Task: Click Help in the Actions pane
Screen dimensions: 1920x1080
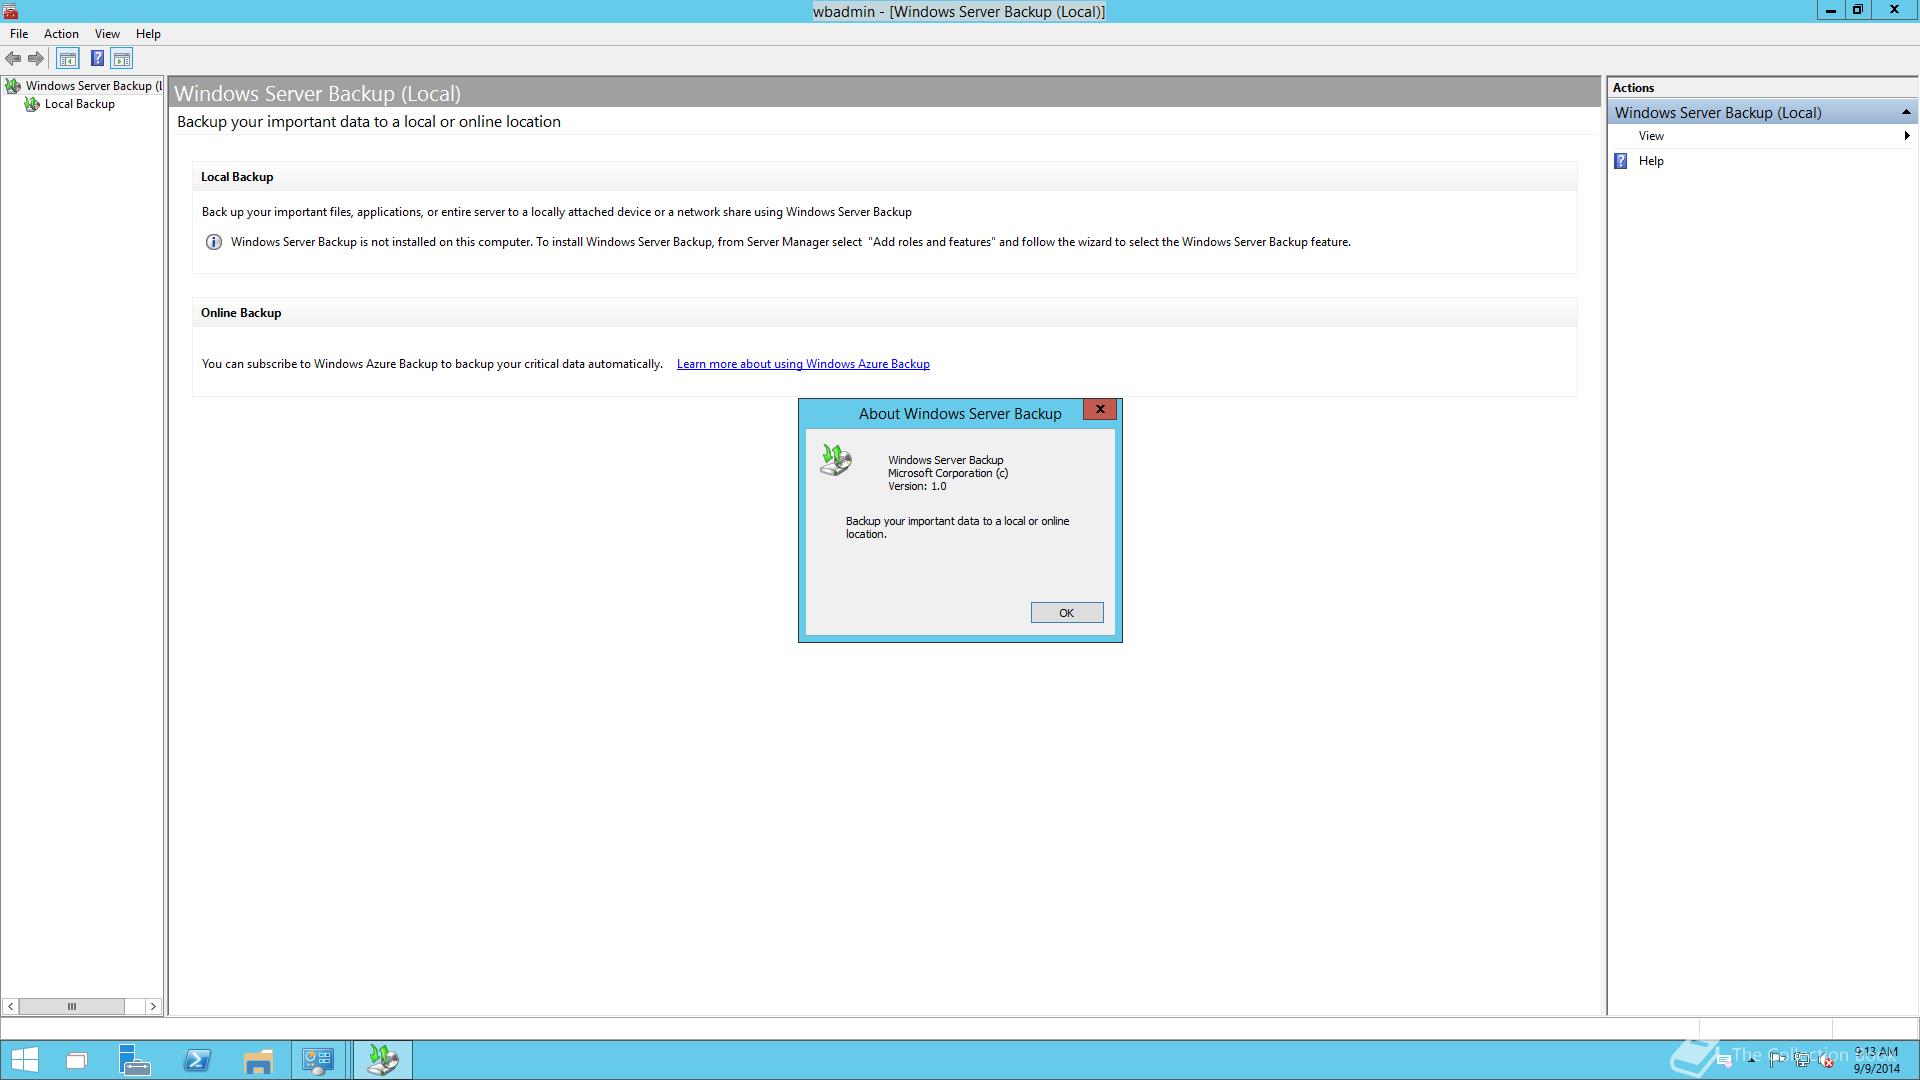Action: [x=1651, y=161]
